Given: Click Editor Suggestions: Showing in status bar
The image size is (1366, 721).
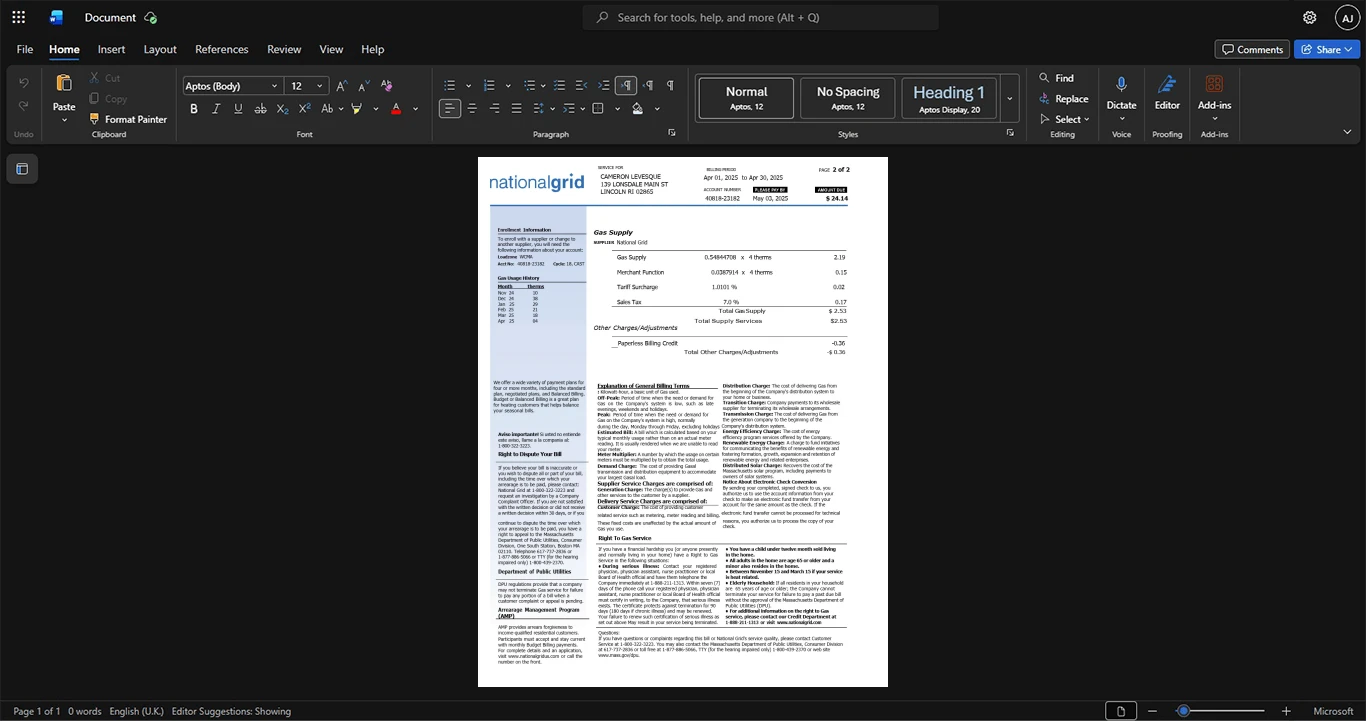Looking at the screenshot, I should (x=231, y=711).
